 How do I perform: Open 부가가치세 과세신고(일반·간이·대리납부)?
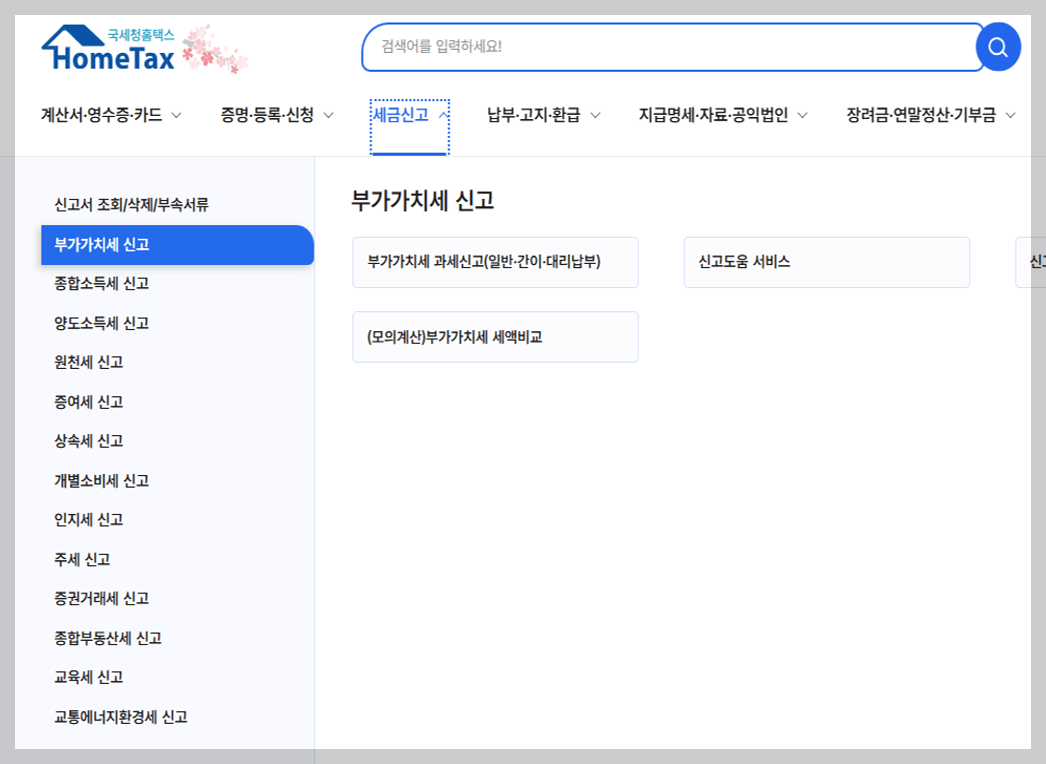[495, 261]
